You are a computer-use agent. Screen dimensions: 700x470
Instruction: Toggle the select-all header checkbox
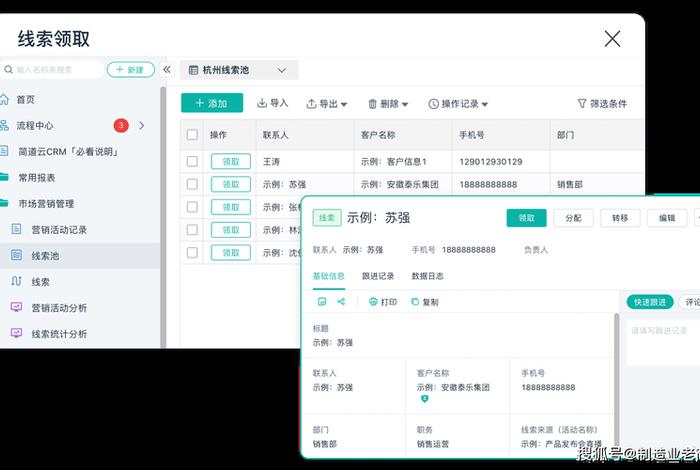pyautogui.click(x=192, y=135)
